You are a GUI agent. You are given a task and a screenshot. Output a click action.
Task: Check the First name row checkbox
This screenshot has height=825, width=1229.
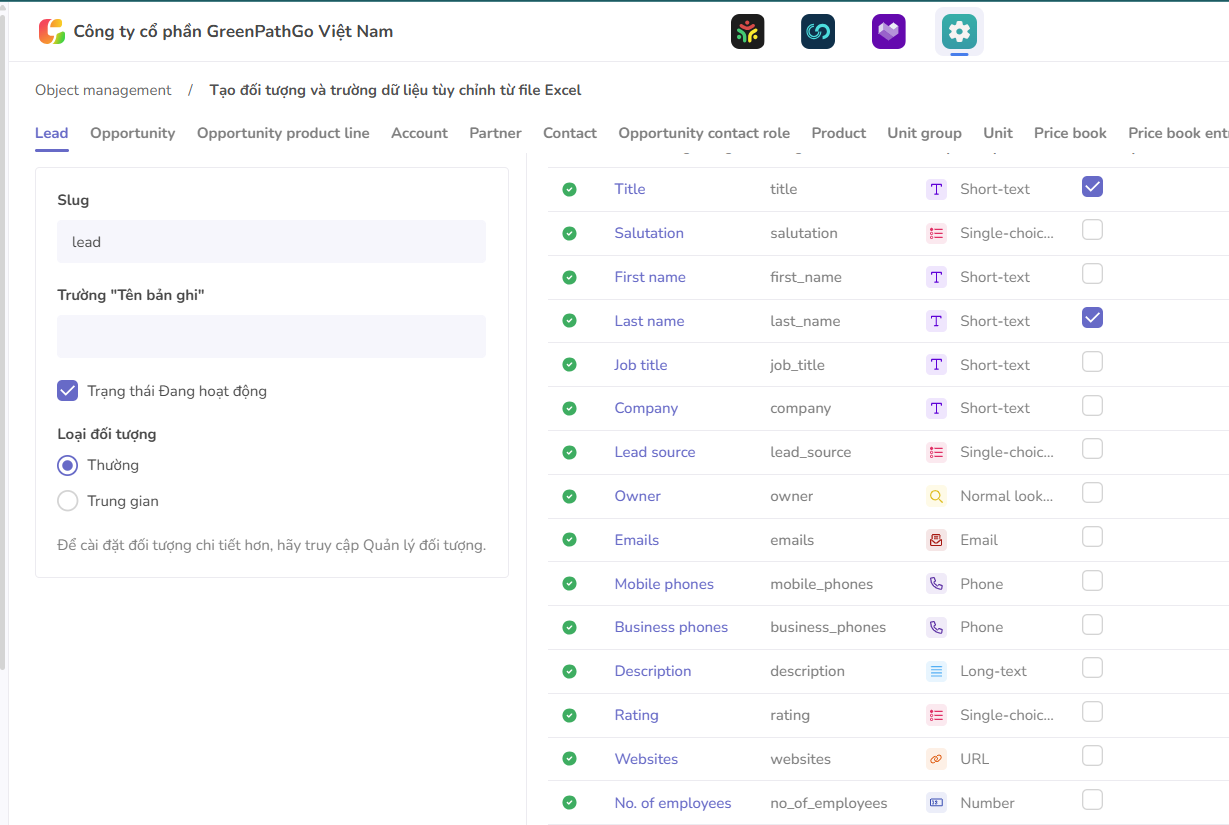(x=1093, y=274)
